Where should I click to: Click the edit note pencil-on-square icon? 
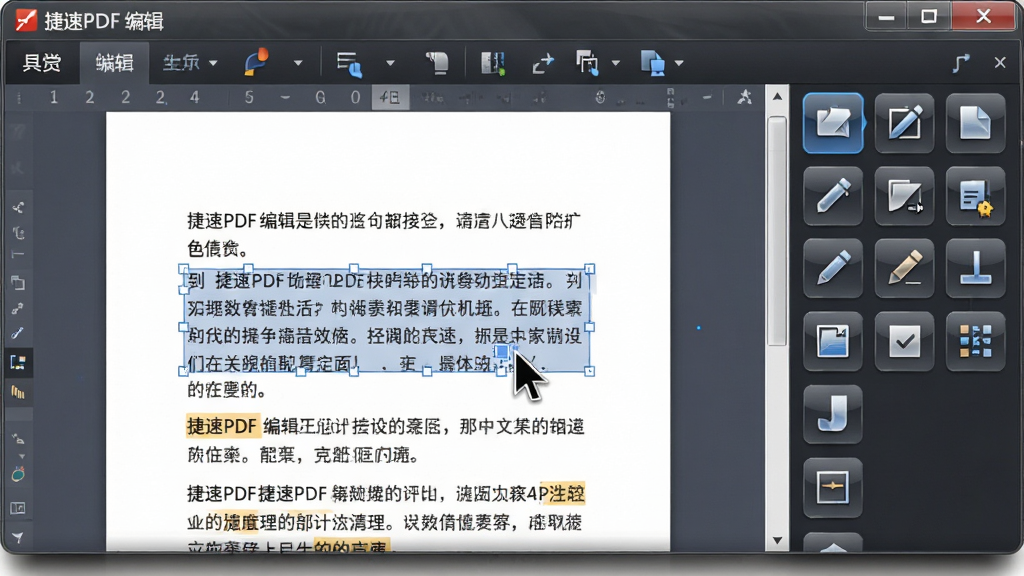(904, 123)
